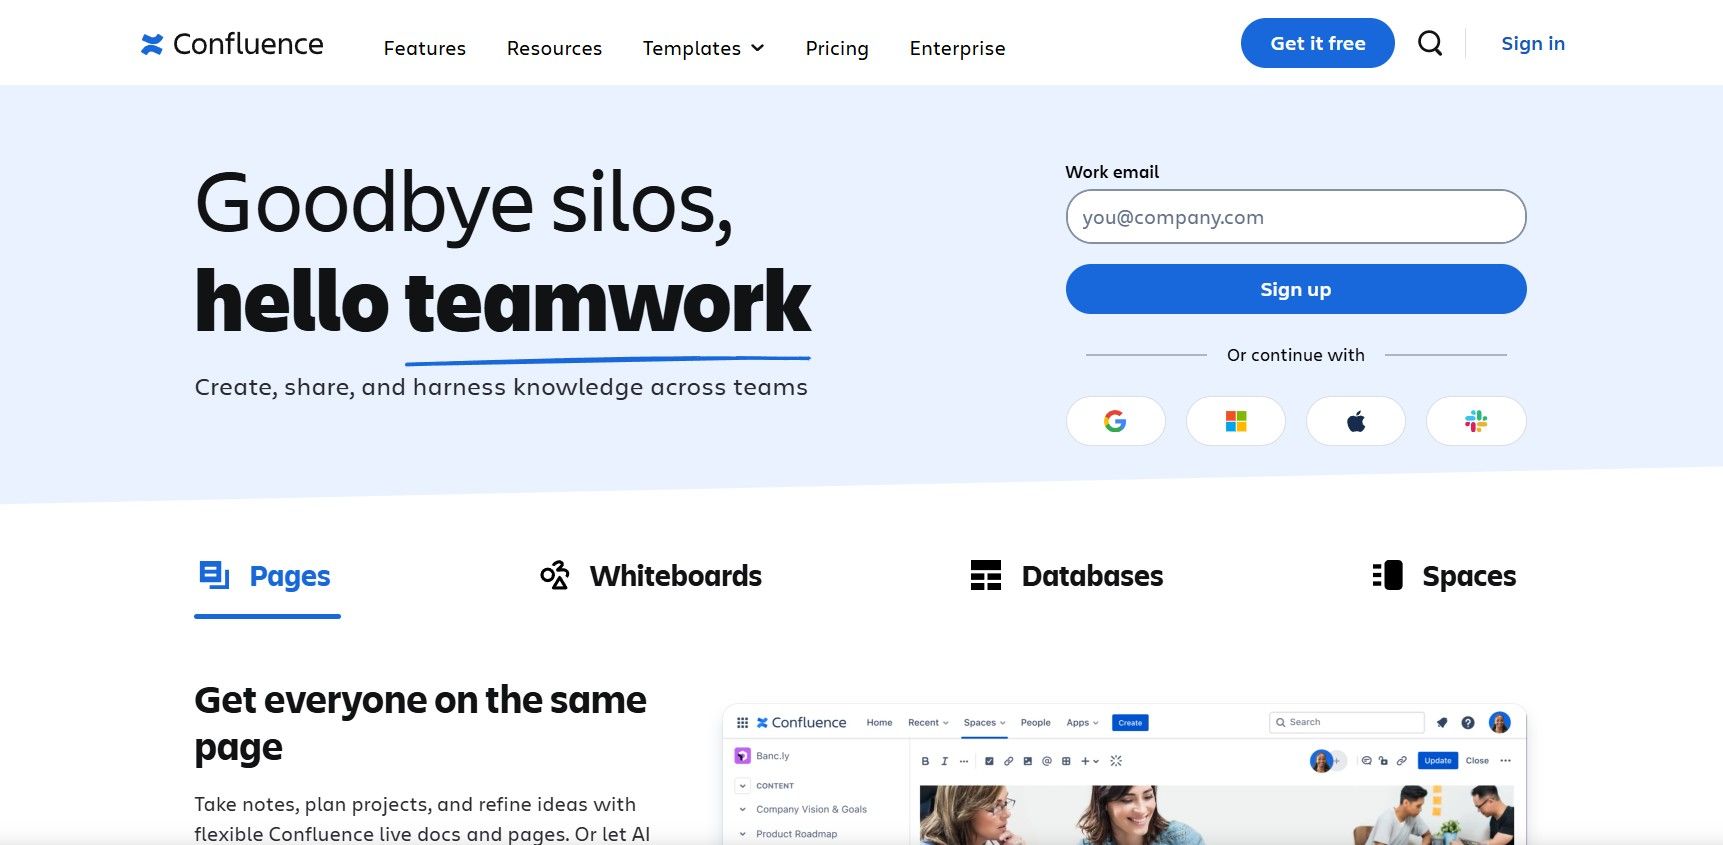Open the Templates dropdown menu
The height and width of the screenshot is (845, 1723).
704,48
